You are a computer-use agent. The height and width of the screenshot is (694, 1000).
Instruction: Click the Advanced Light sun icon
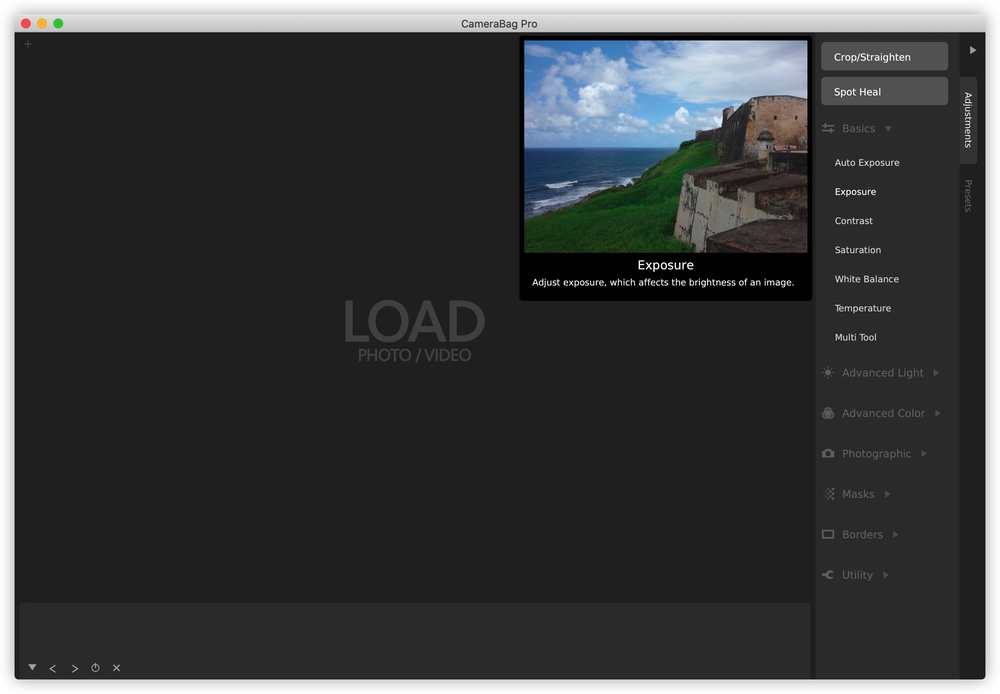coord(828,373)
